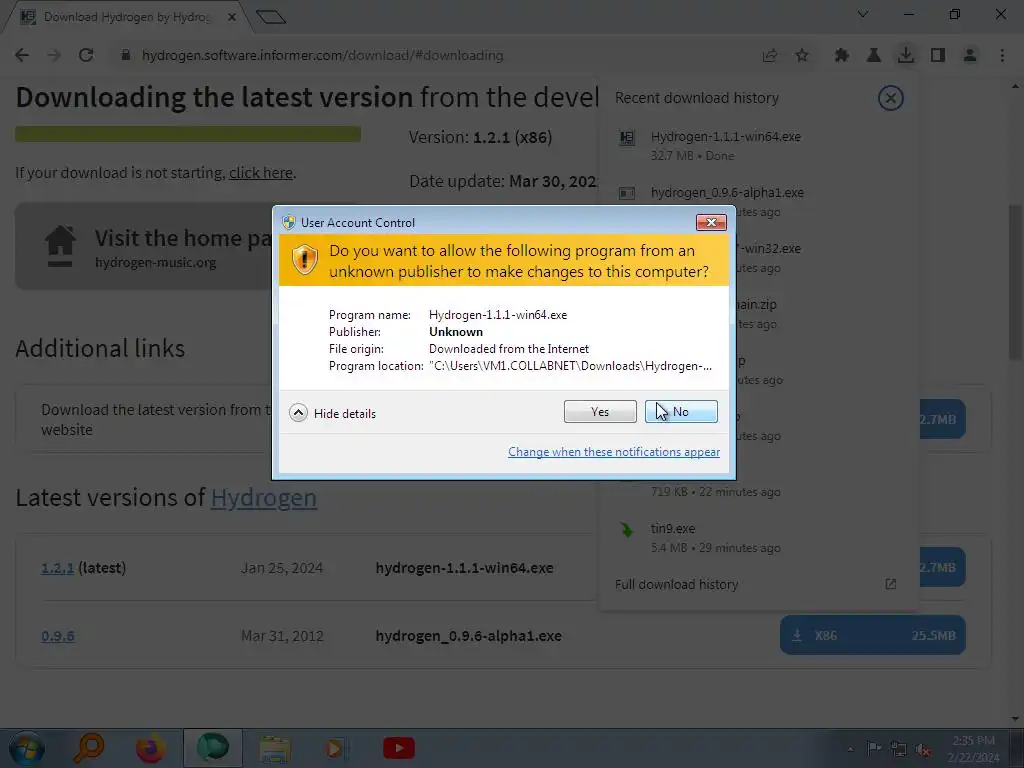Toggle the browser side panel icon
Screen dimensions: 1024x768
[938, 56]
